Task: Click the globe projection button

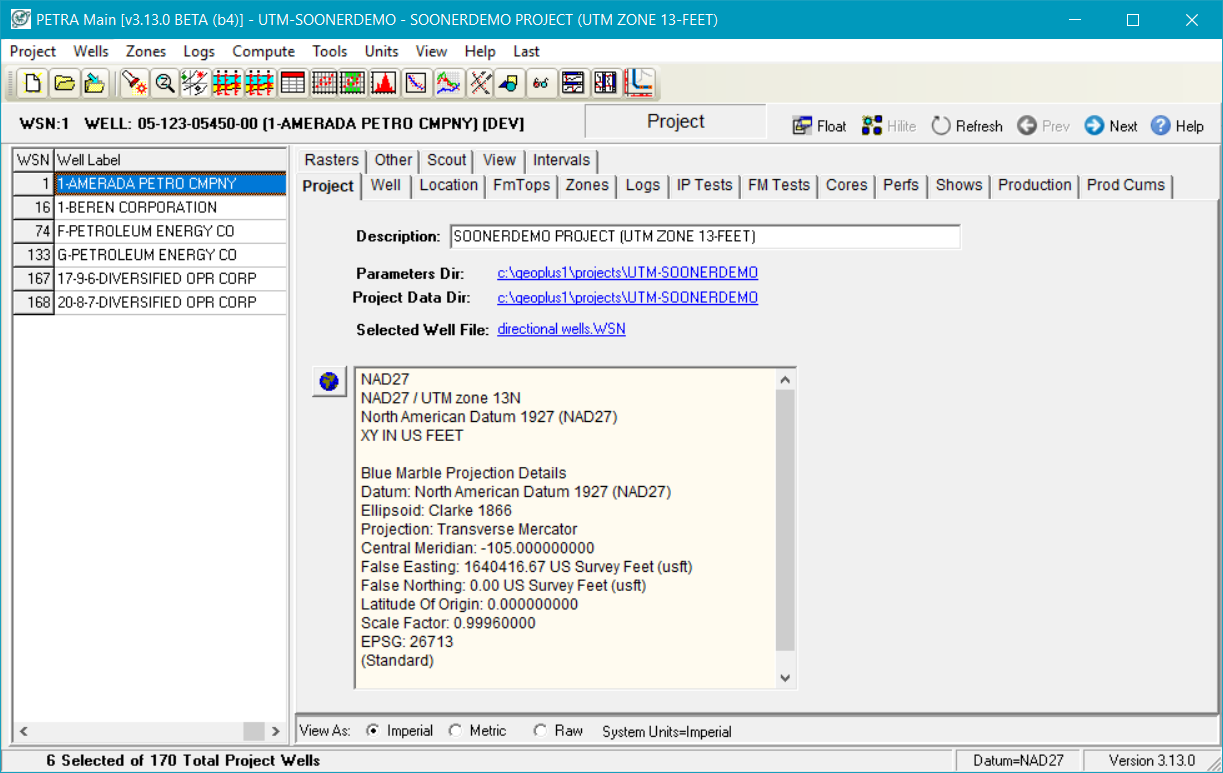Action: (329, 382)
